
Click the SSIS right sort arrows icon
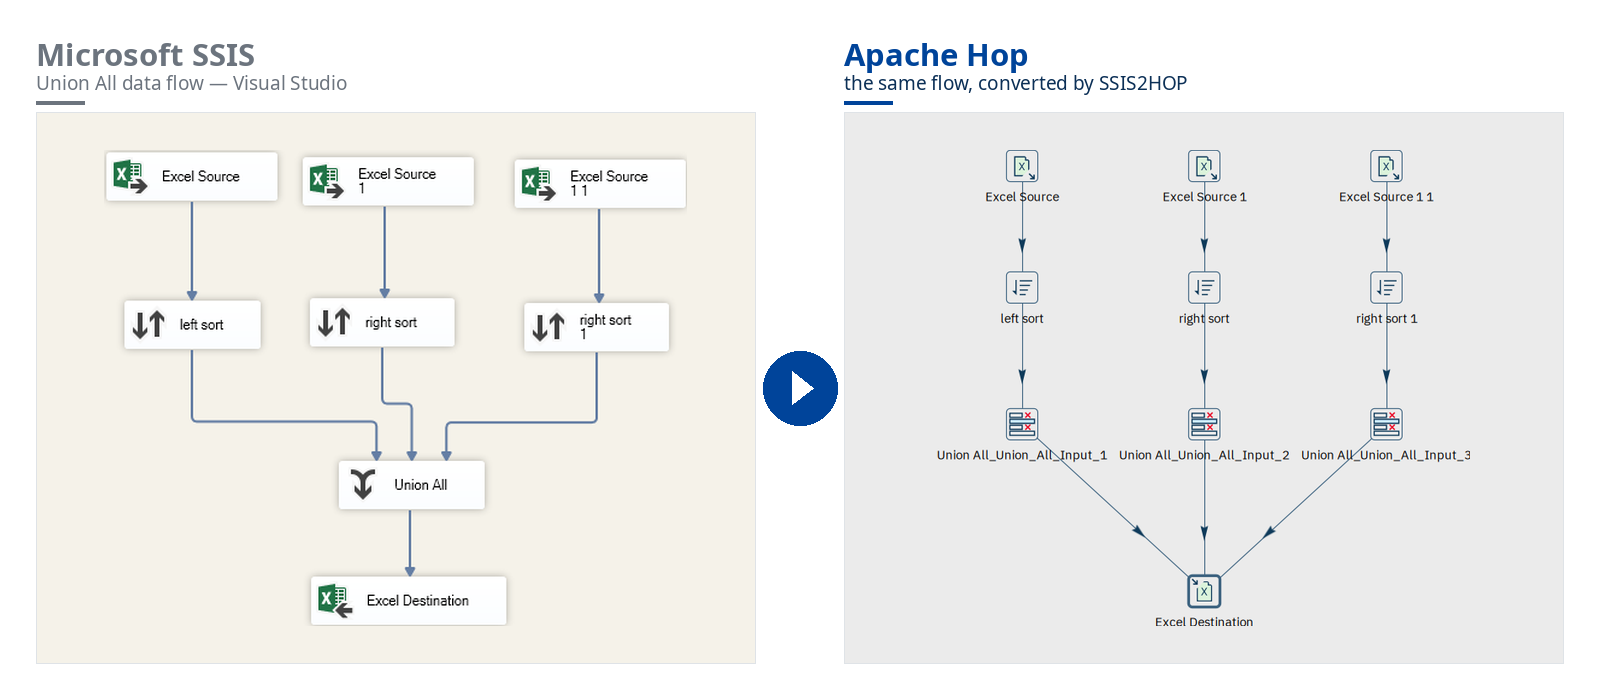click(x=334, y=322)
